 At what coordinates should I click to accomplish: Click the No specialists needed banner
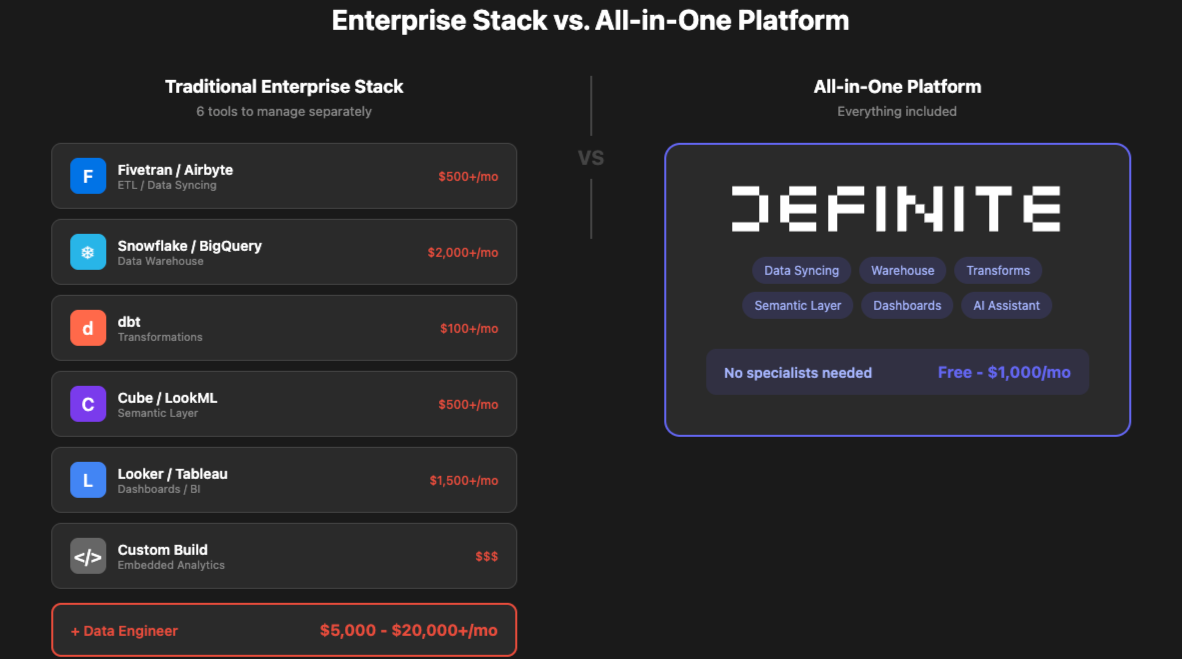coord(797,372)
